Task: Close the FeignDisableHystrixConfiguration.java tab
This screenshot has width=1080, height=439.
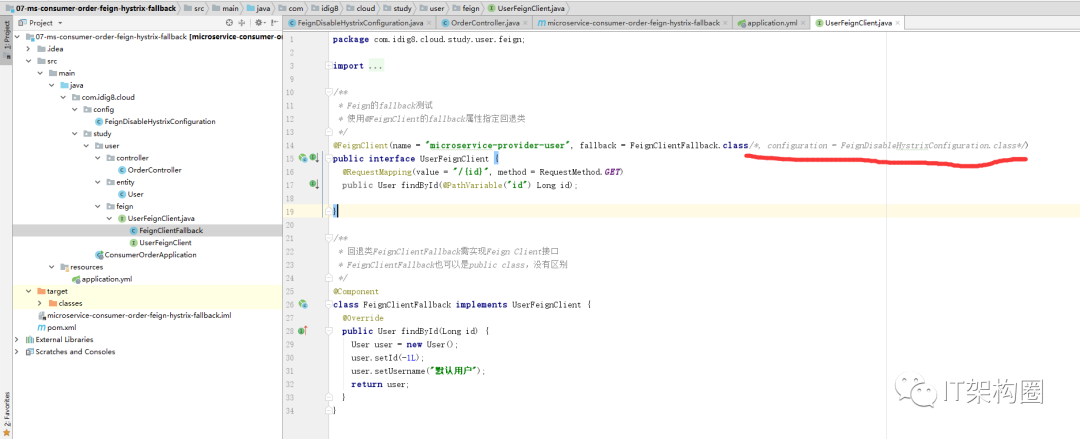Action: [x=428, y=23]
